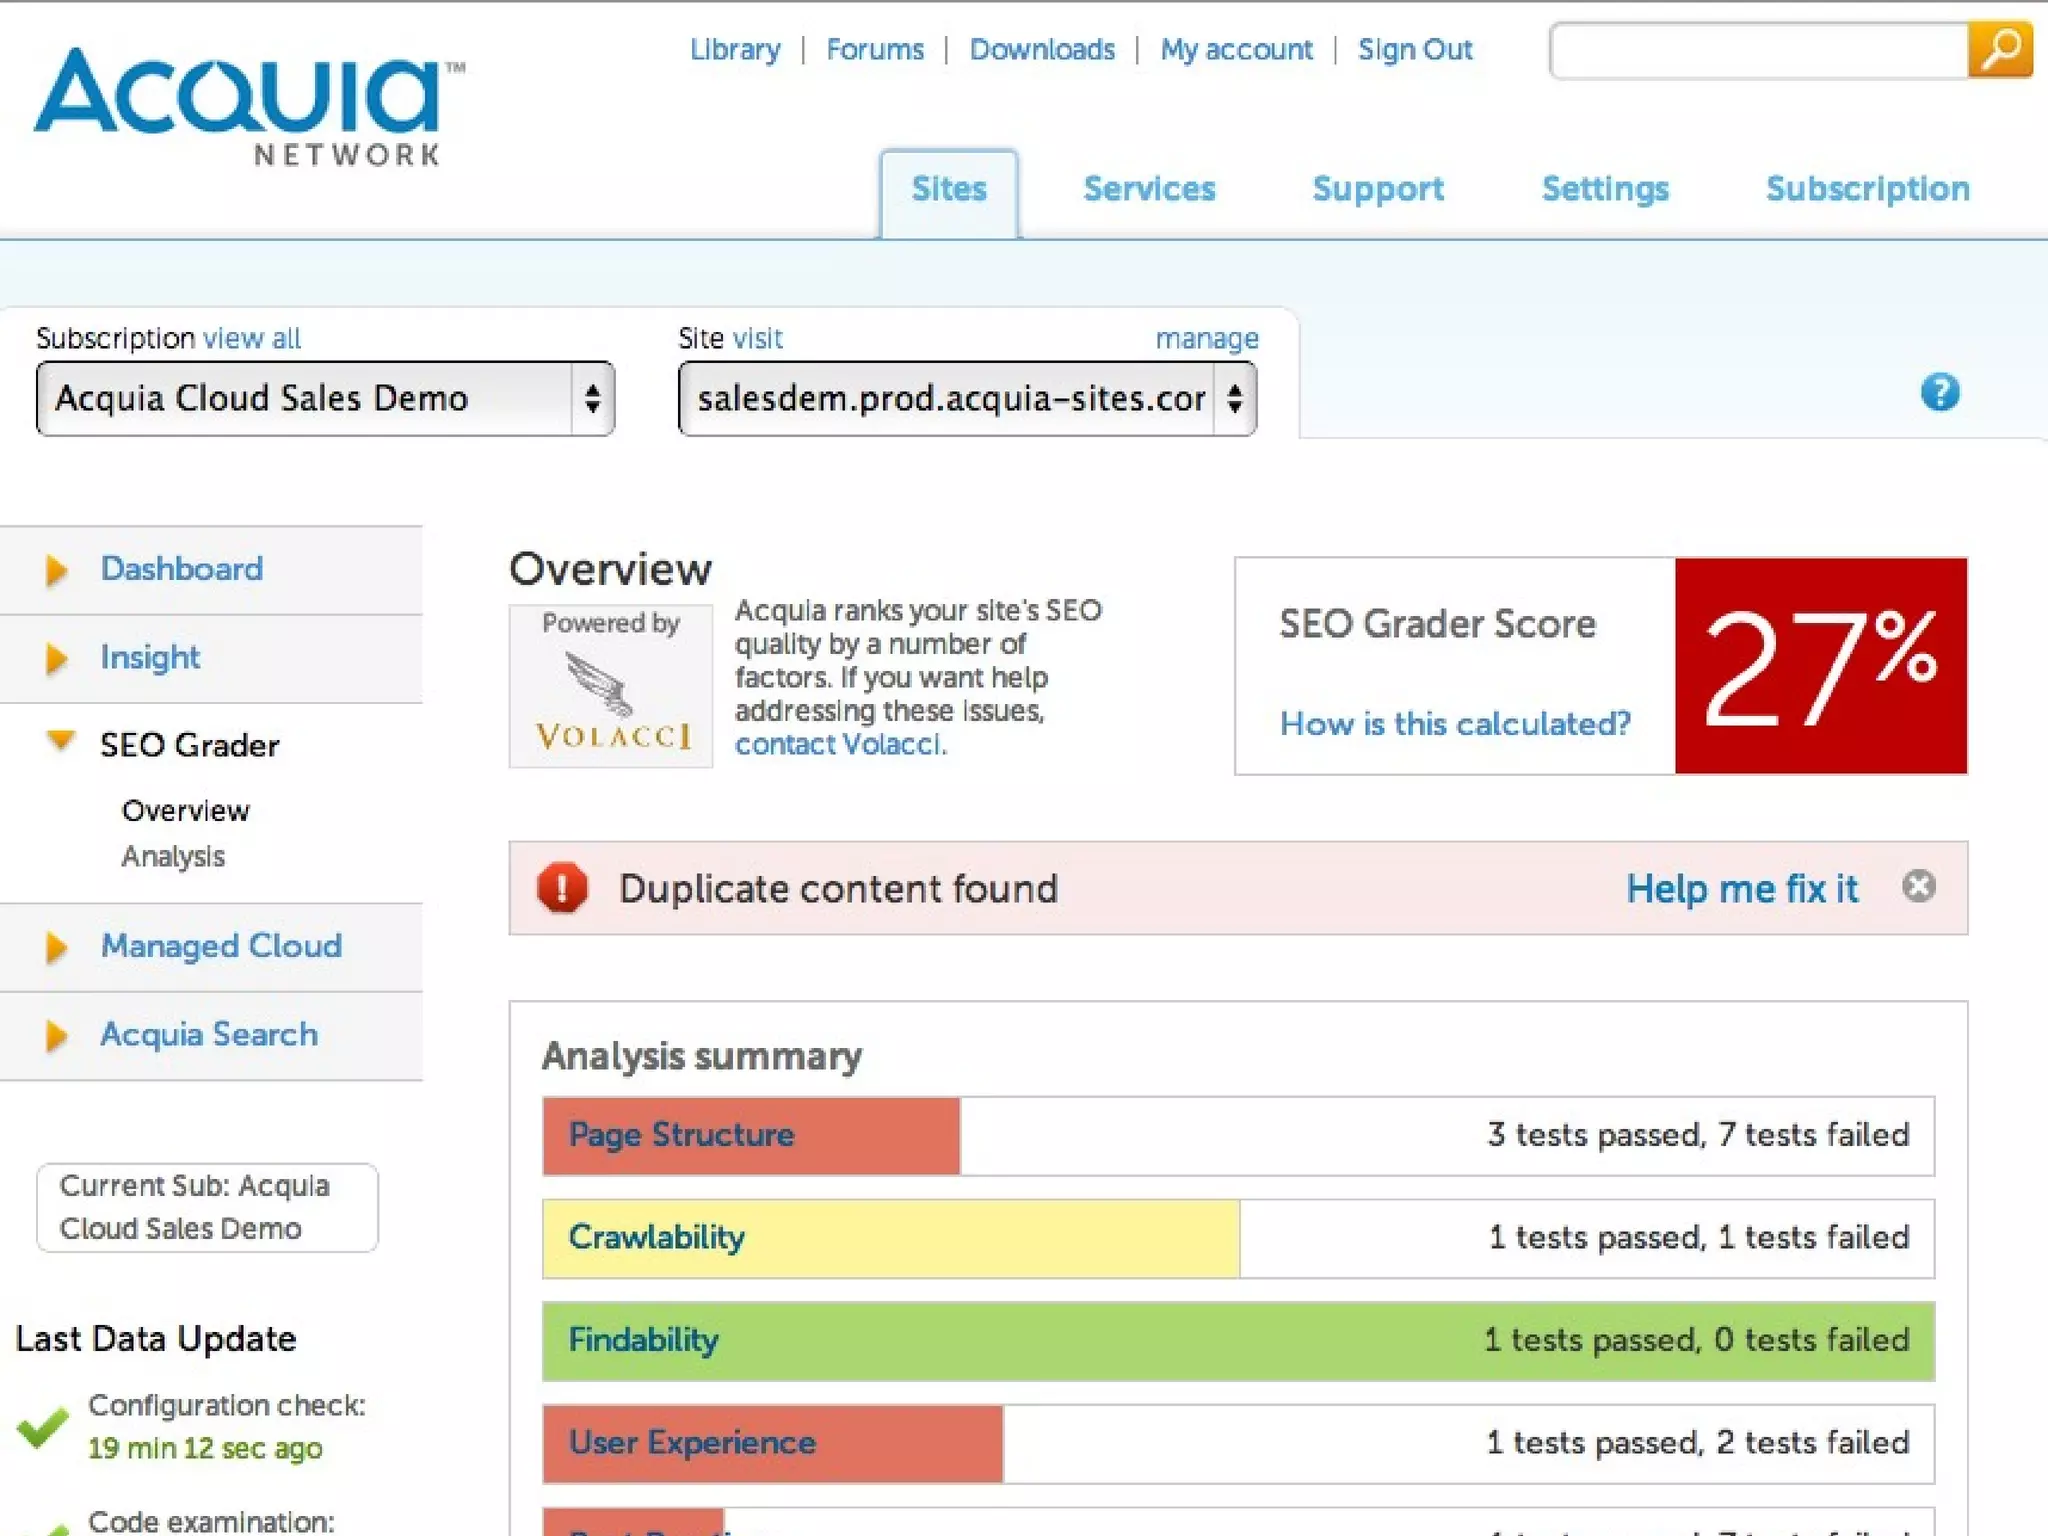Open the Site selection dropdown
The width and height of the screenshot is (2048, 1536).
point(966,399)
